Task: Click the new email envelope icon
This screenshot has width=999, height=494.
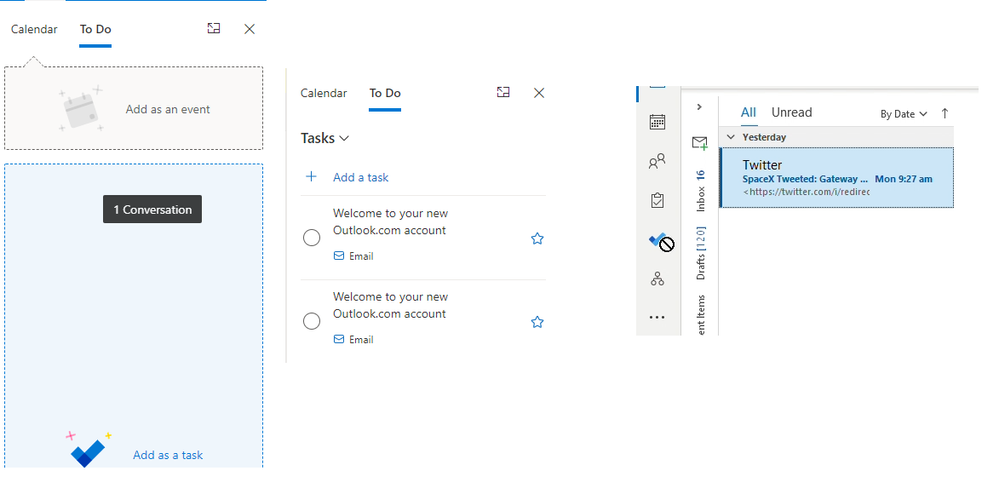Action: 700,143
